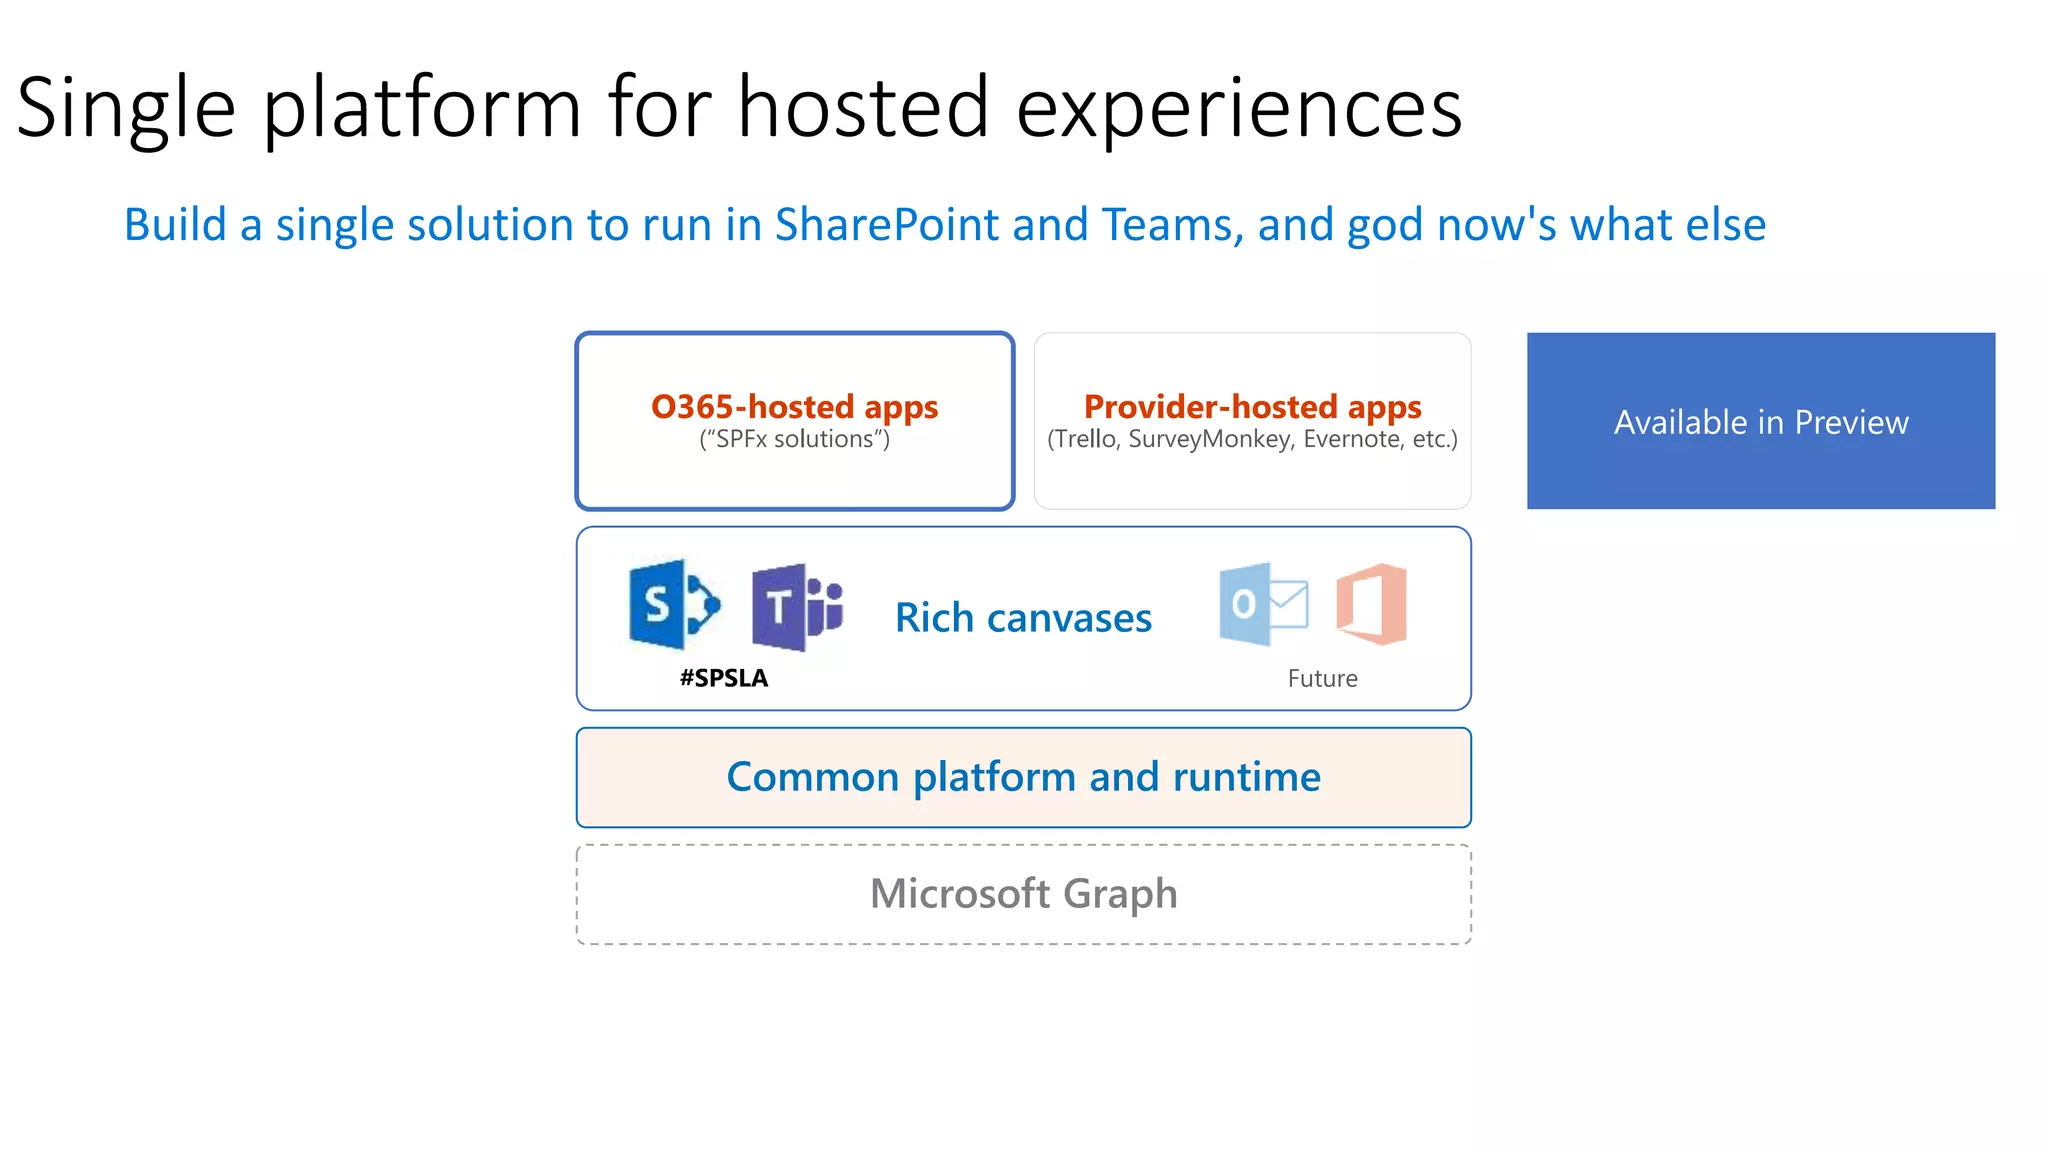Click the Rich canvases label

[1023, 618]
